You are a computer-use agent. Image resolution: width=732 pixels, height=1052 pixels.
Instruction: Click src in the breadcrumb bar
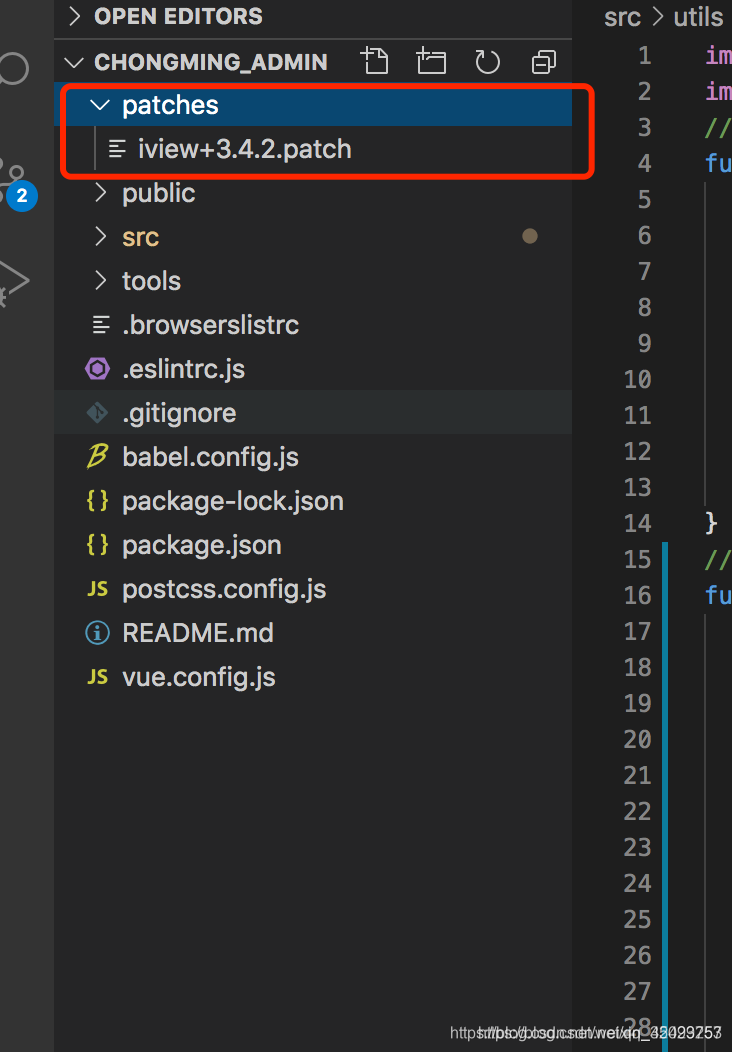tap(622, 17)
